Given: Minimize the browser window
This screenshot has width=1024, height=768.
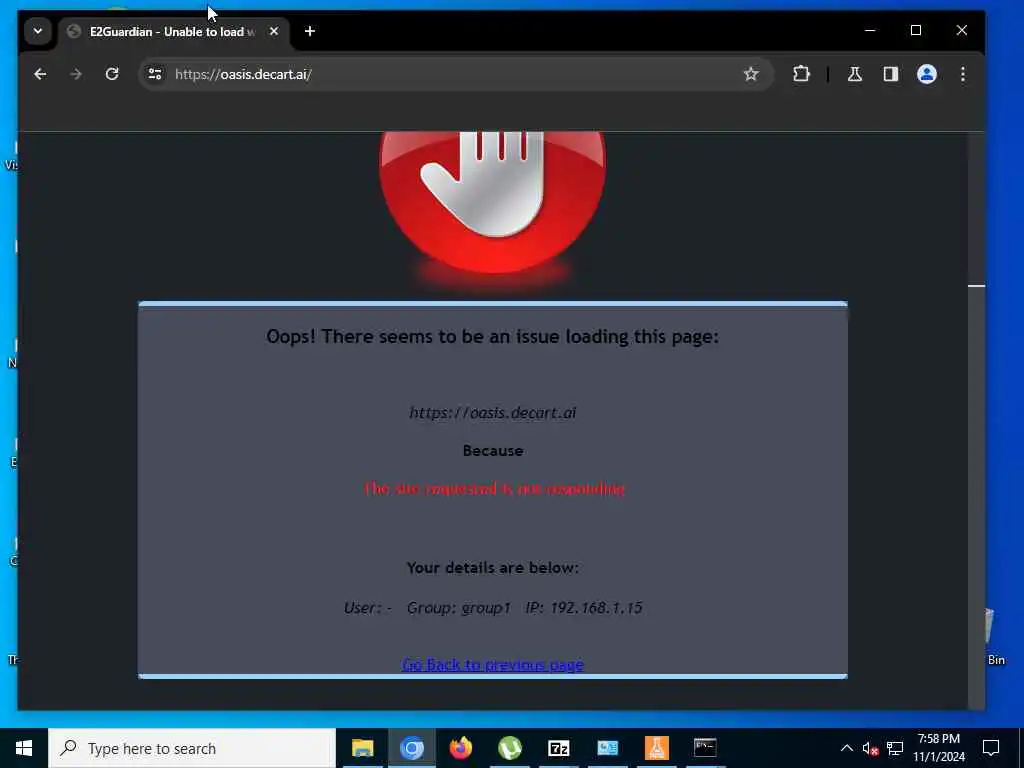Looking at the screenshot, I should coord(870,31).
